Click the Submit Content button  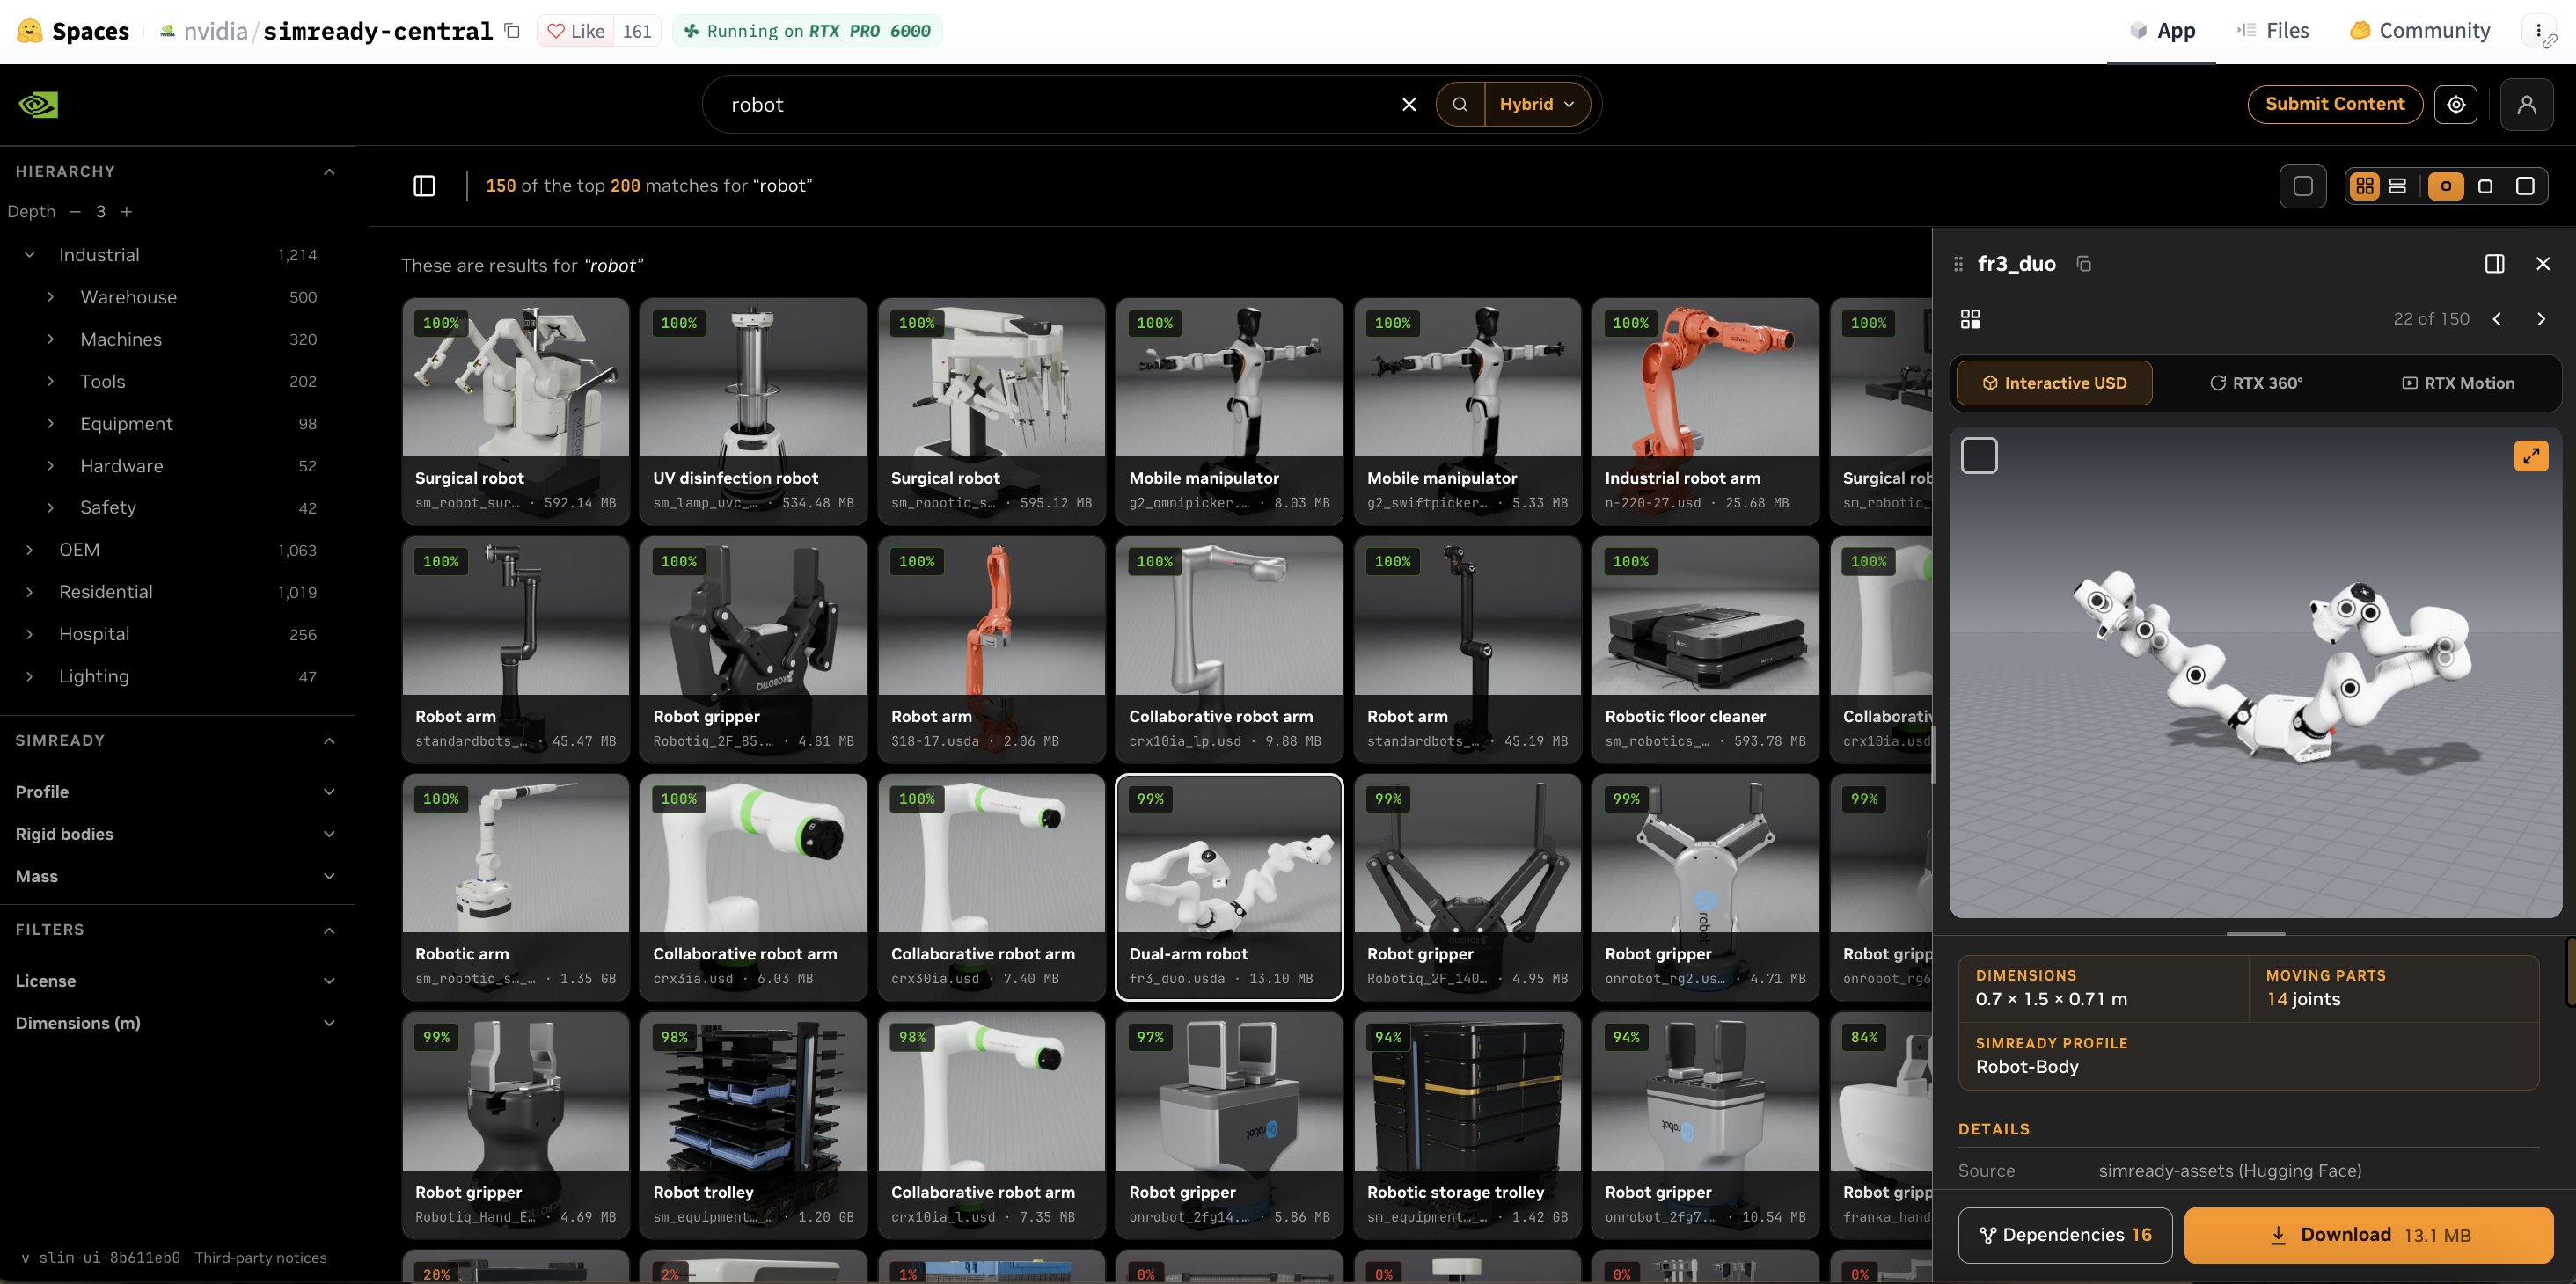tap(2334, 104)
